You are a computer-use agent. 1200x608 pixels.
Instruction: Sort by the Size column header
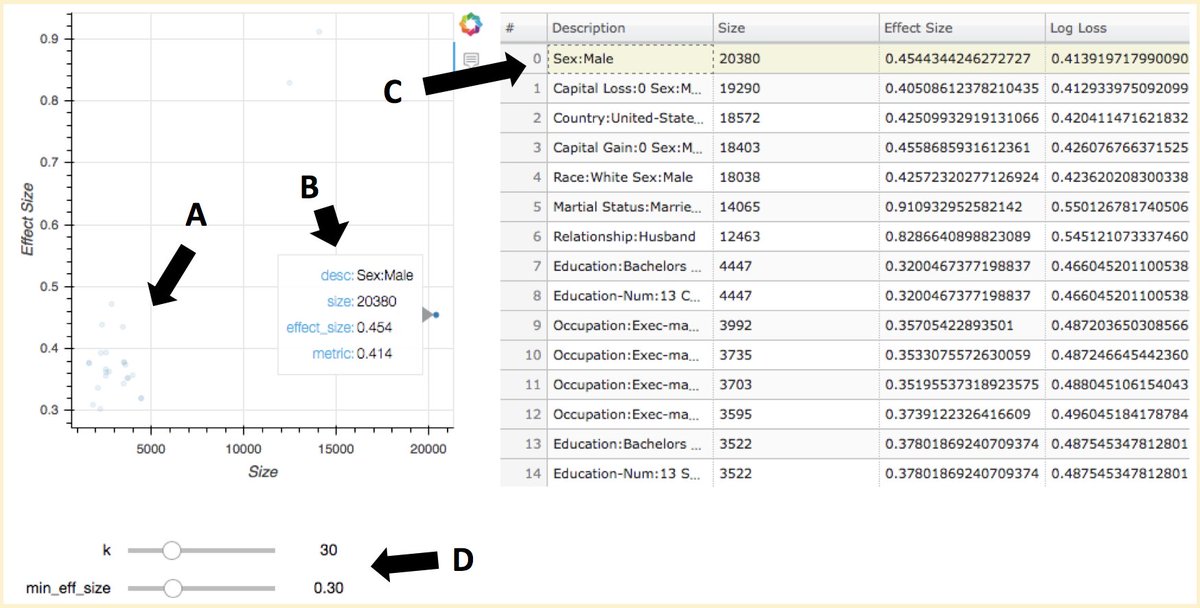point(795,29)
